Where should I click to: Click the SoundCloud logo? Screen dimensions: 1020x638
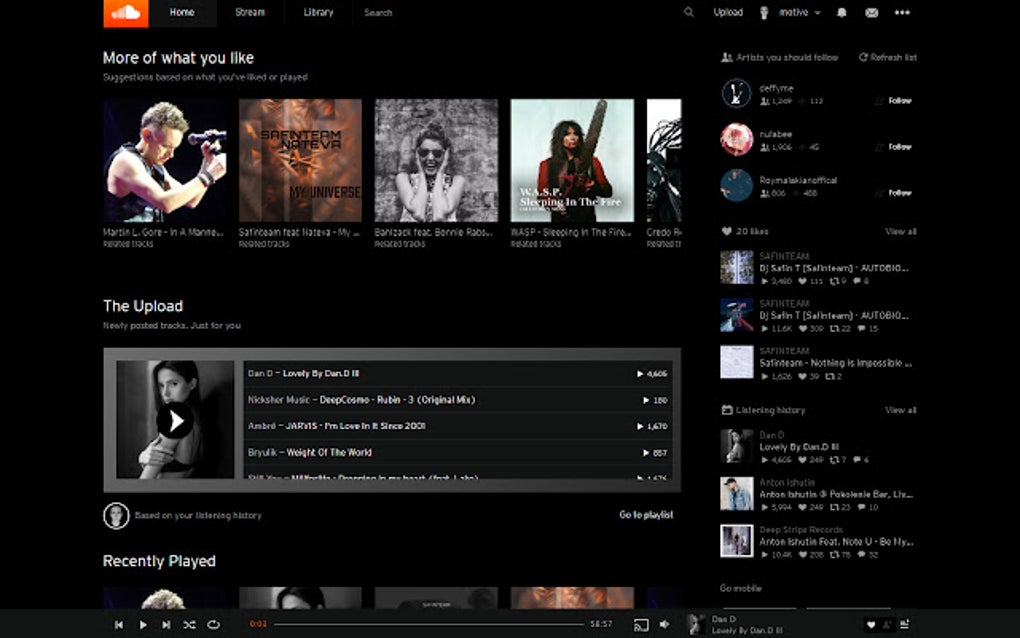[x=123, y=13]
